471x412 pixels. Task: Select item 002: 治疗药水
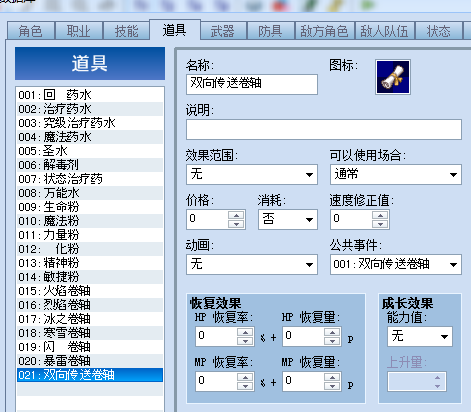click(x=90, y=109)
